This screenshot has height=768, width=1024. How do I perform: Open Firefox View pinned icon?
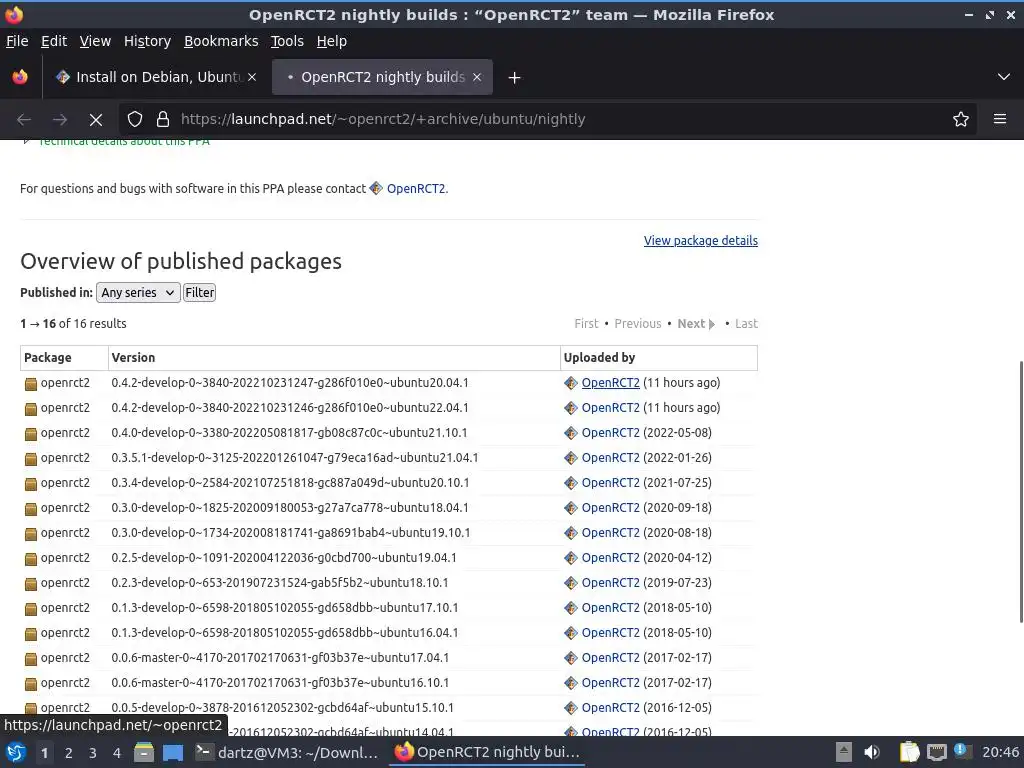click(20, 77)
